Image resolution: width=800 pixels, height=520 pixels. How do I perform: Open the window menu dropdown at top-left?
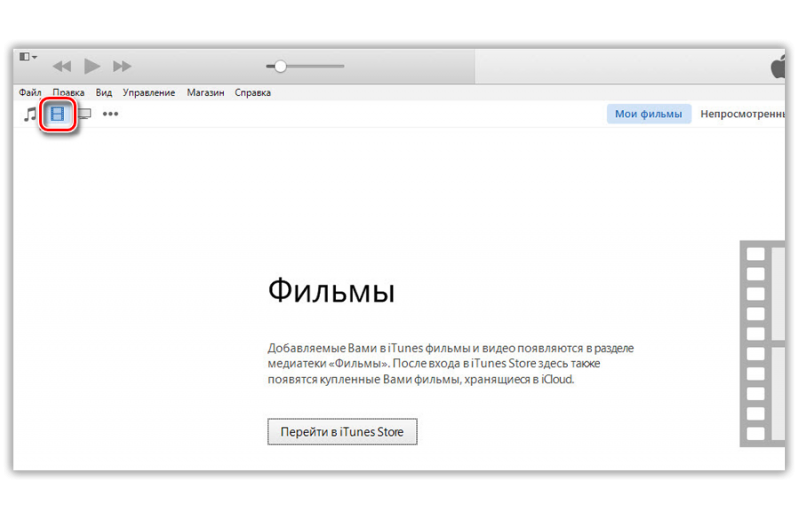pos(28,57)
